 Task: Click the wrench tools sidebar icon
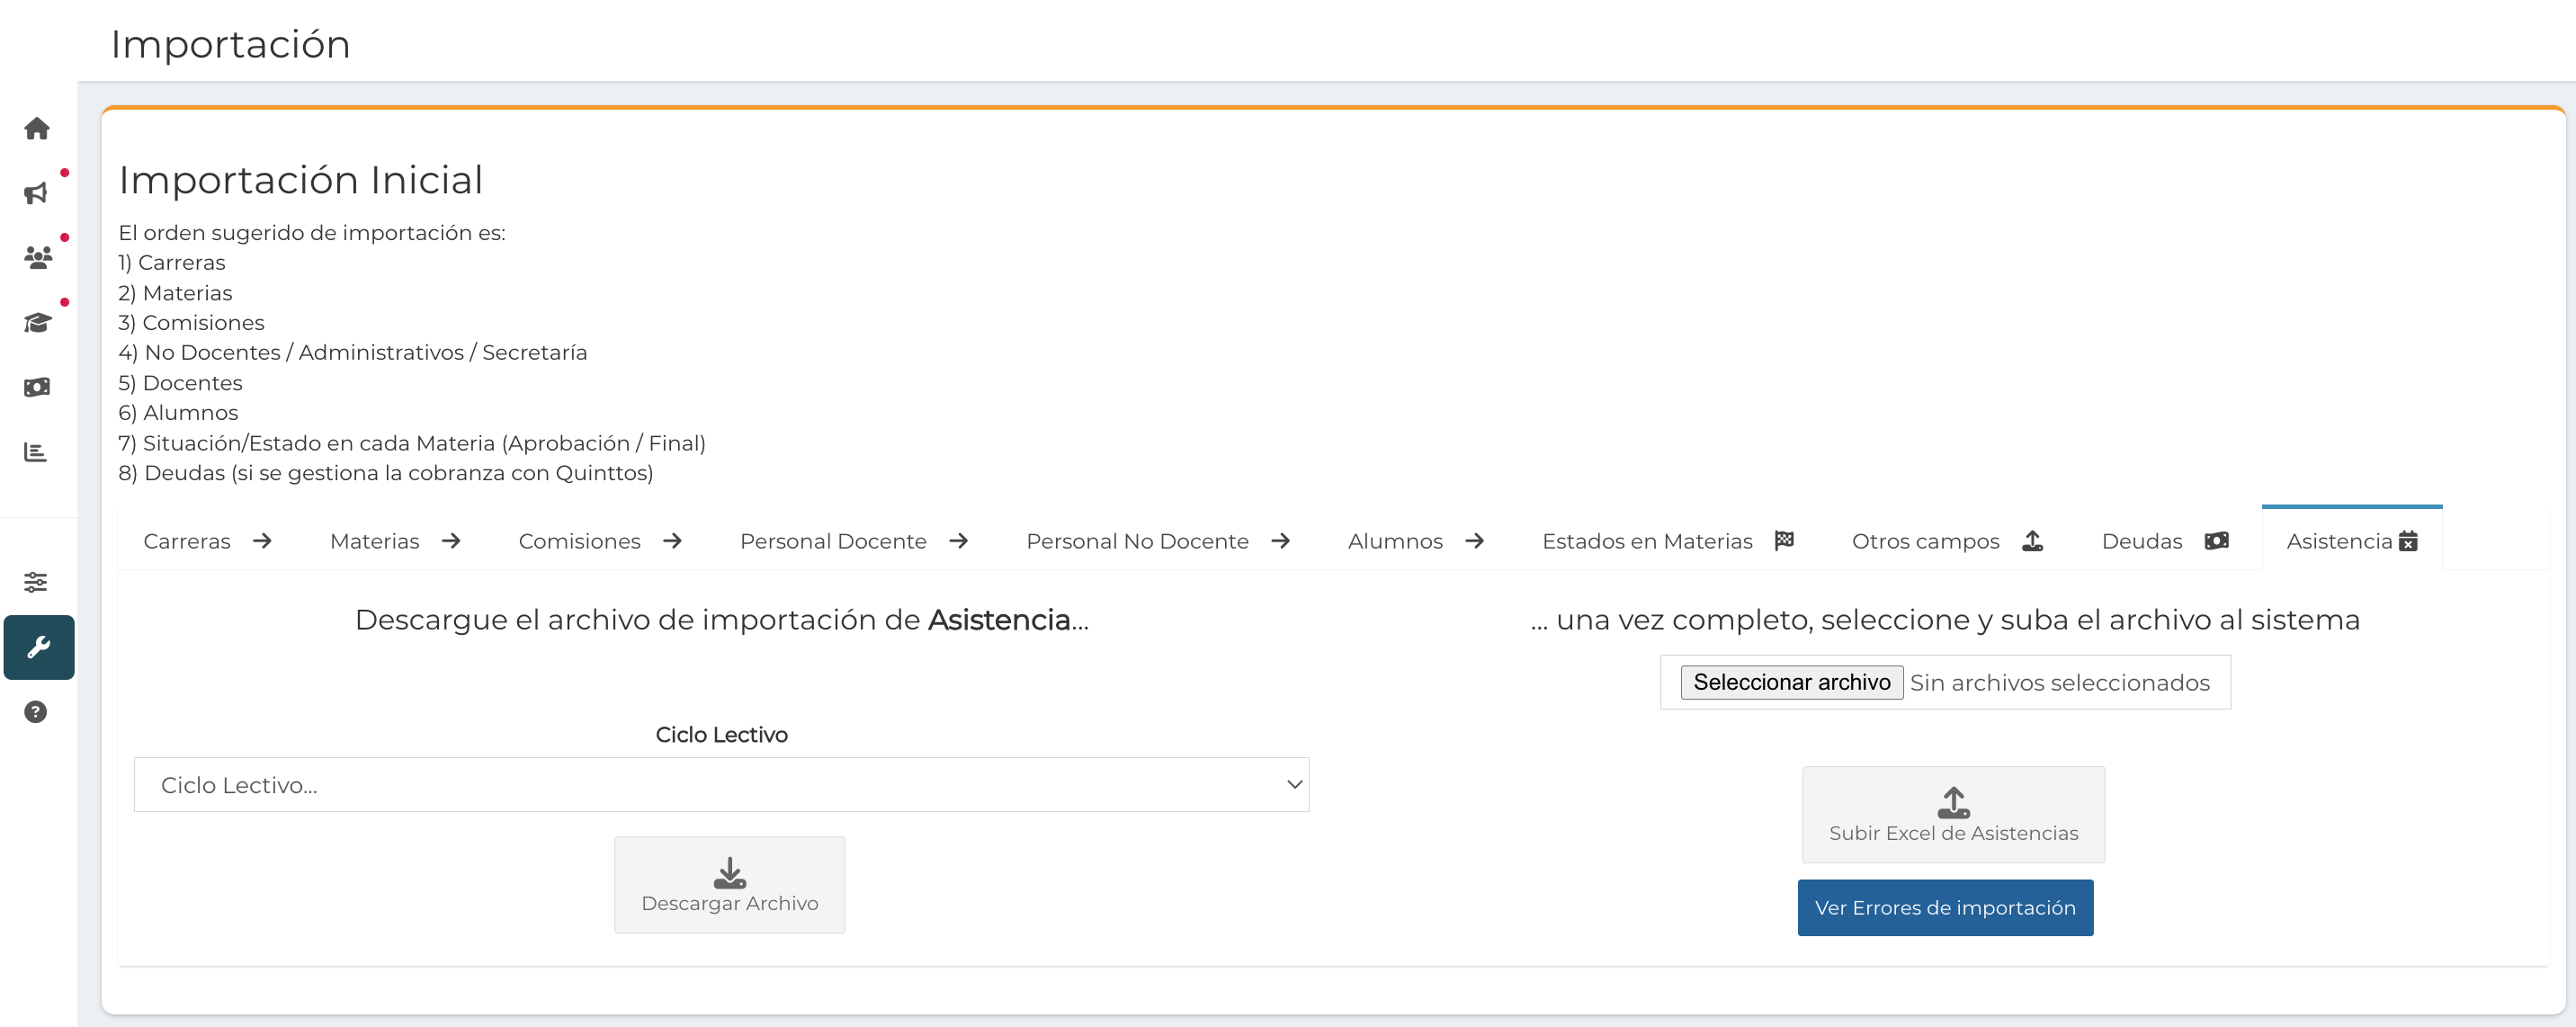(x=38, y=647)
